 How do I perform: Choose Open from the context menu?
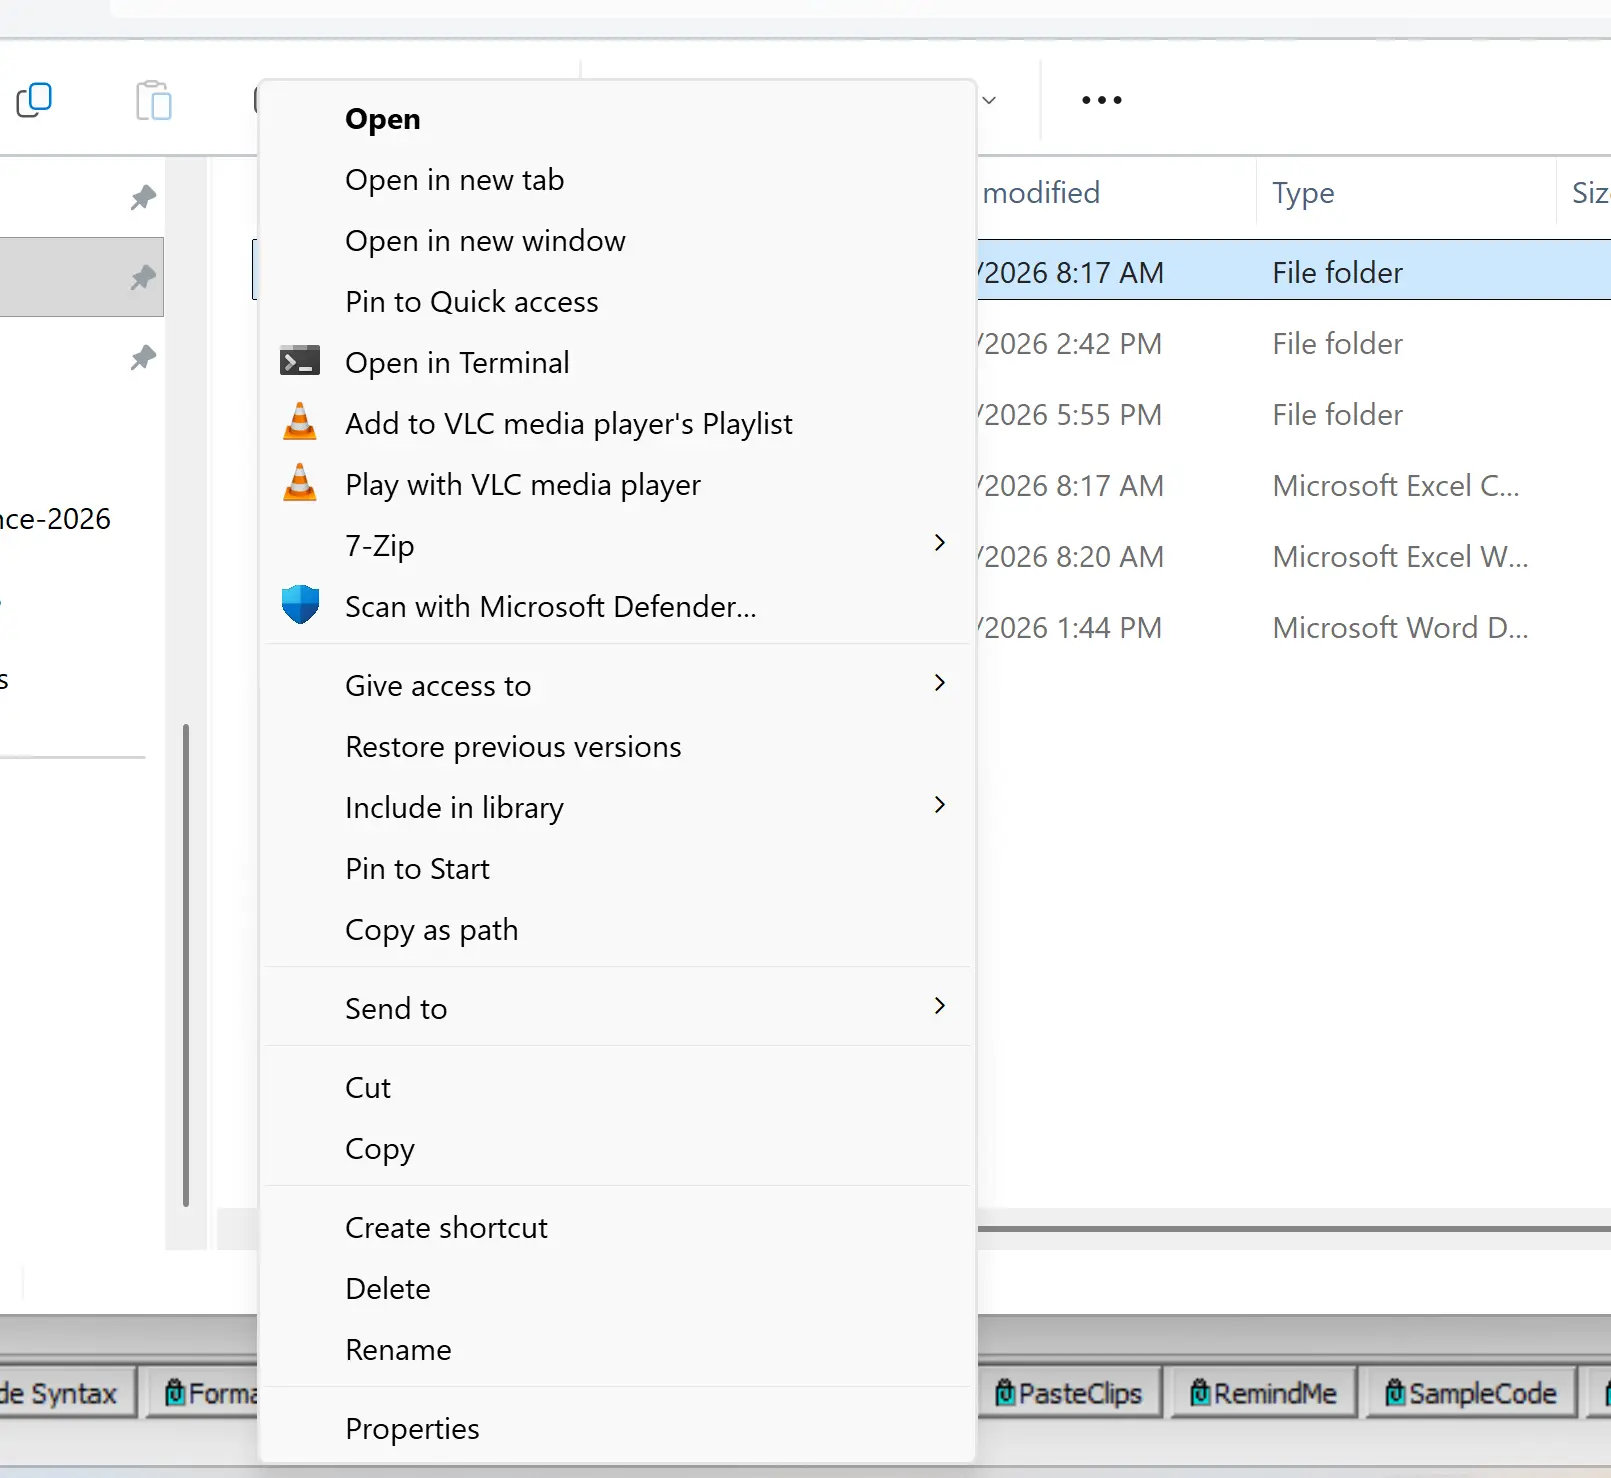(617, 119)
